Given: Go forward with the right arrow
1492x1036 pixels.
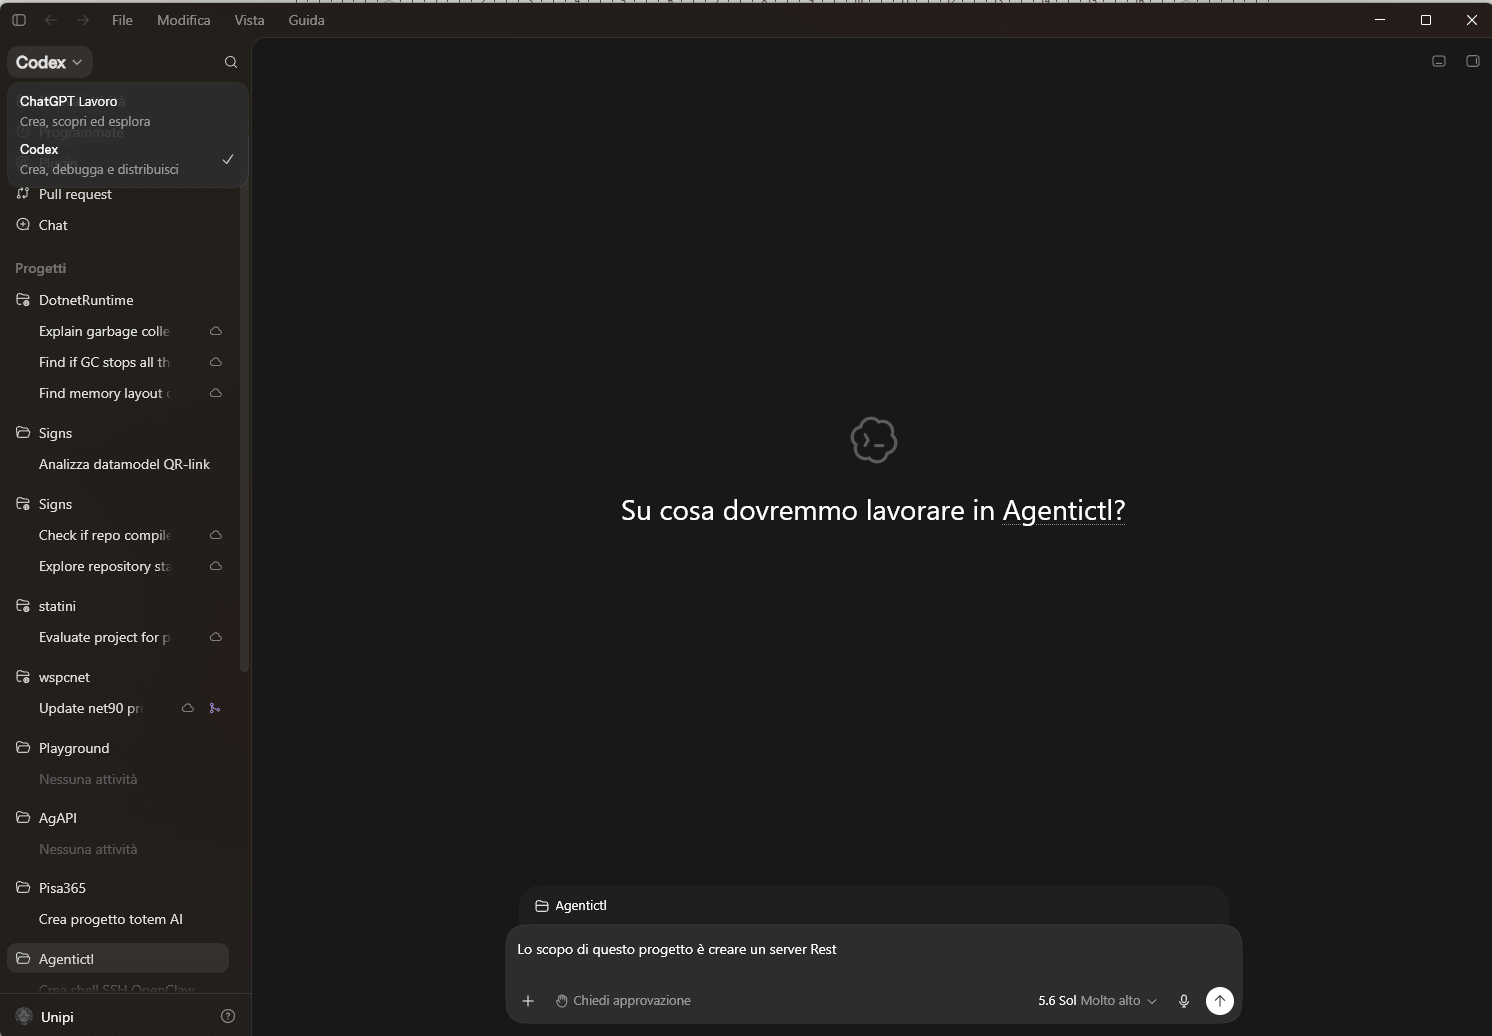Looking at the screenshot, I should [x=83, y=20].
